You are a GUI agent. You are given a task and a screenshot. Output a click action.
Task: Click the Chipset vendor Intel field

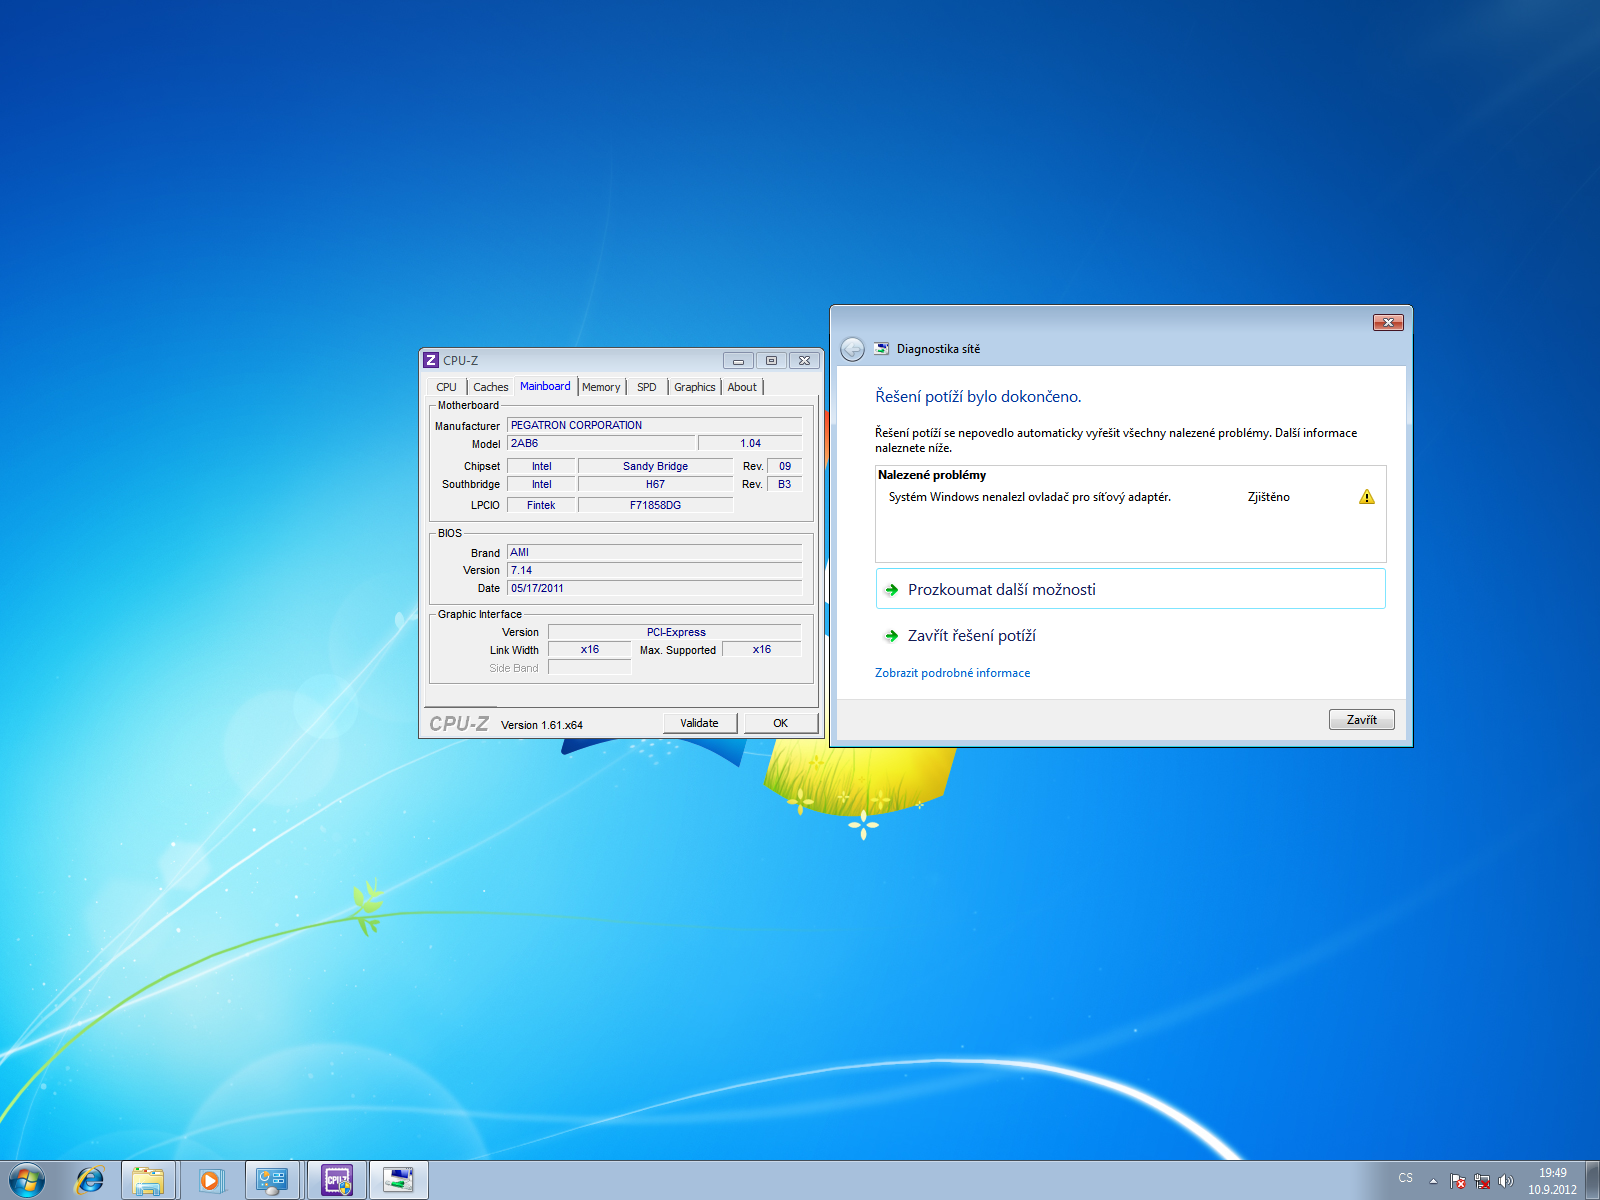point(541,466)
